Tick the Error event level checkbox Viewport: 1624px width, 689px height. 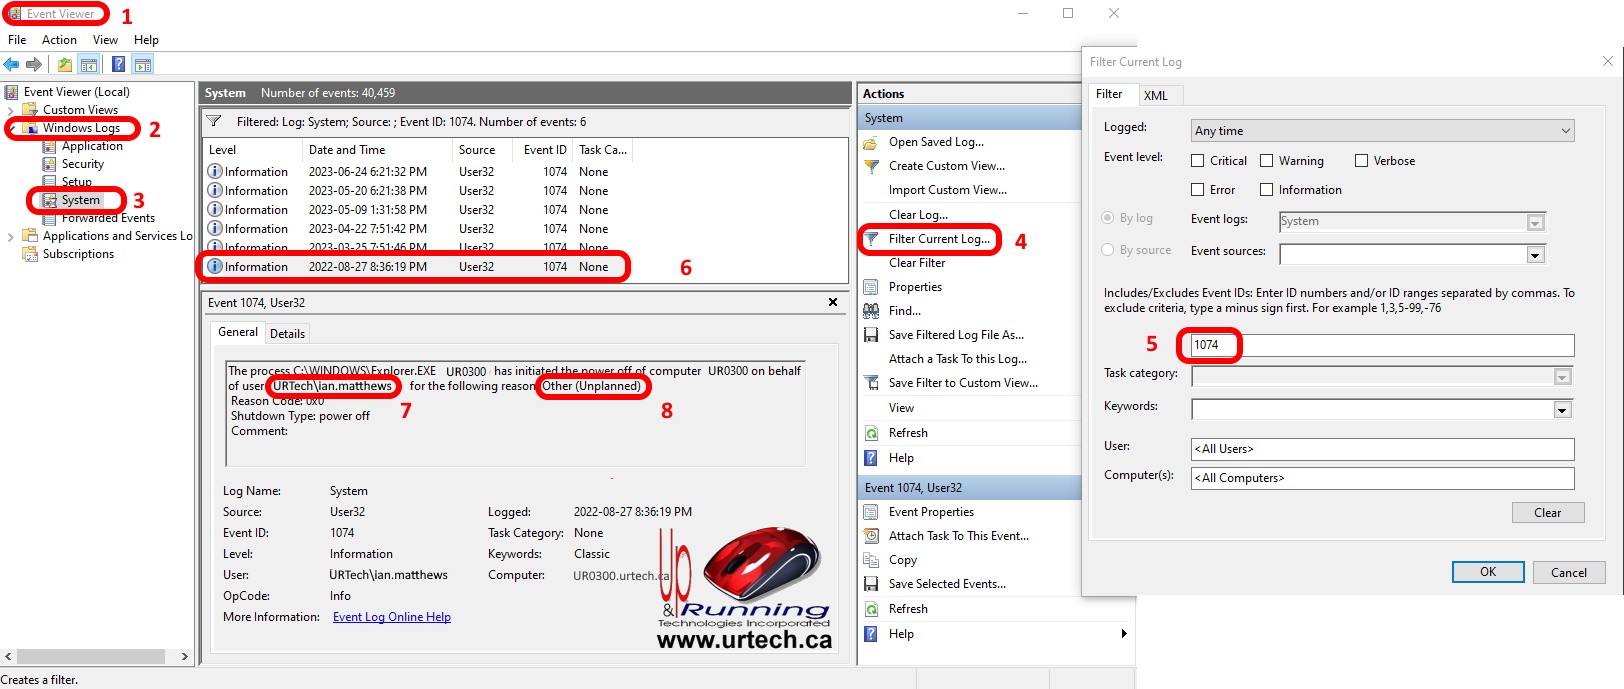point(1198,190)
